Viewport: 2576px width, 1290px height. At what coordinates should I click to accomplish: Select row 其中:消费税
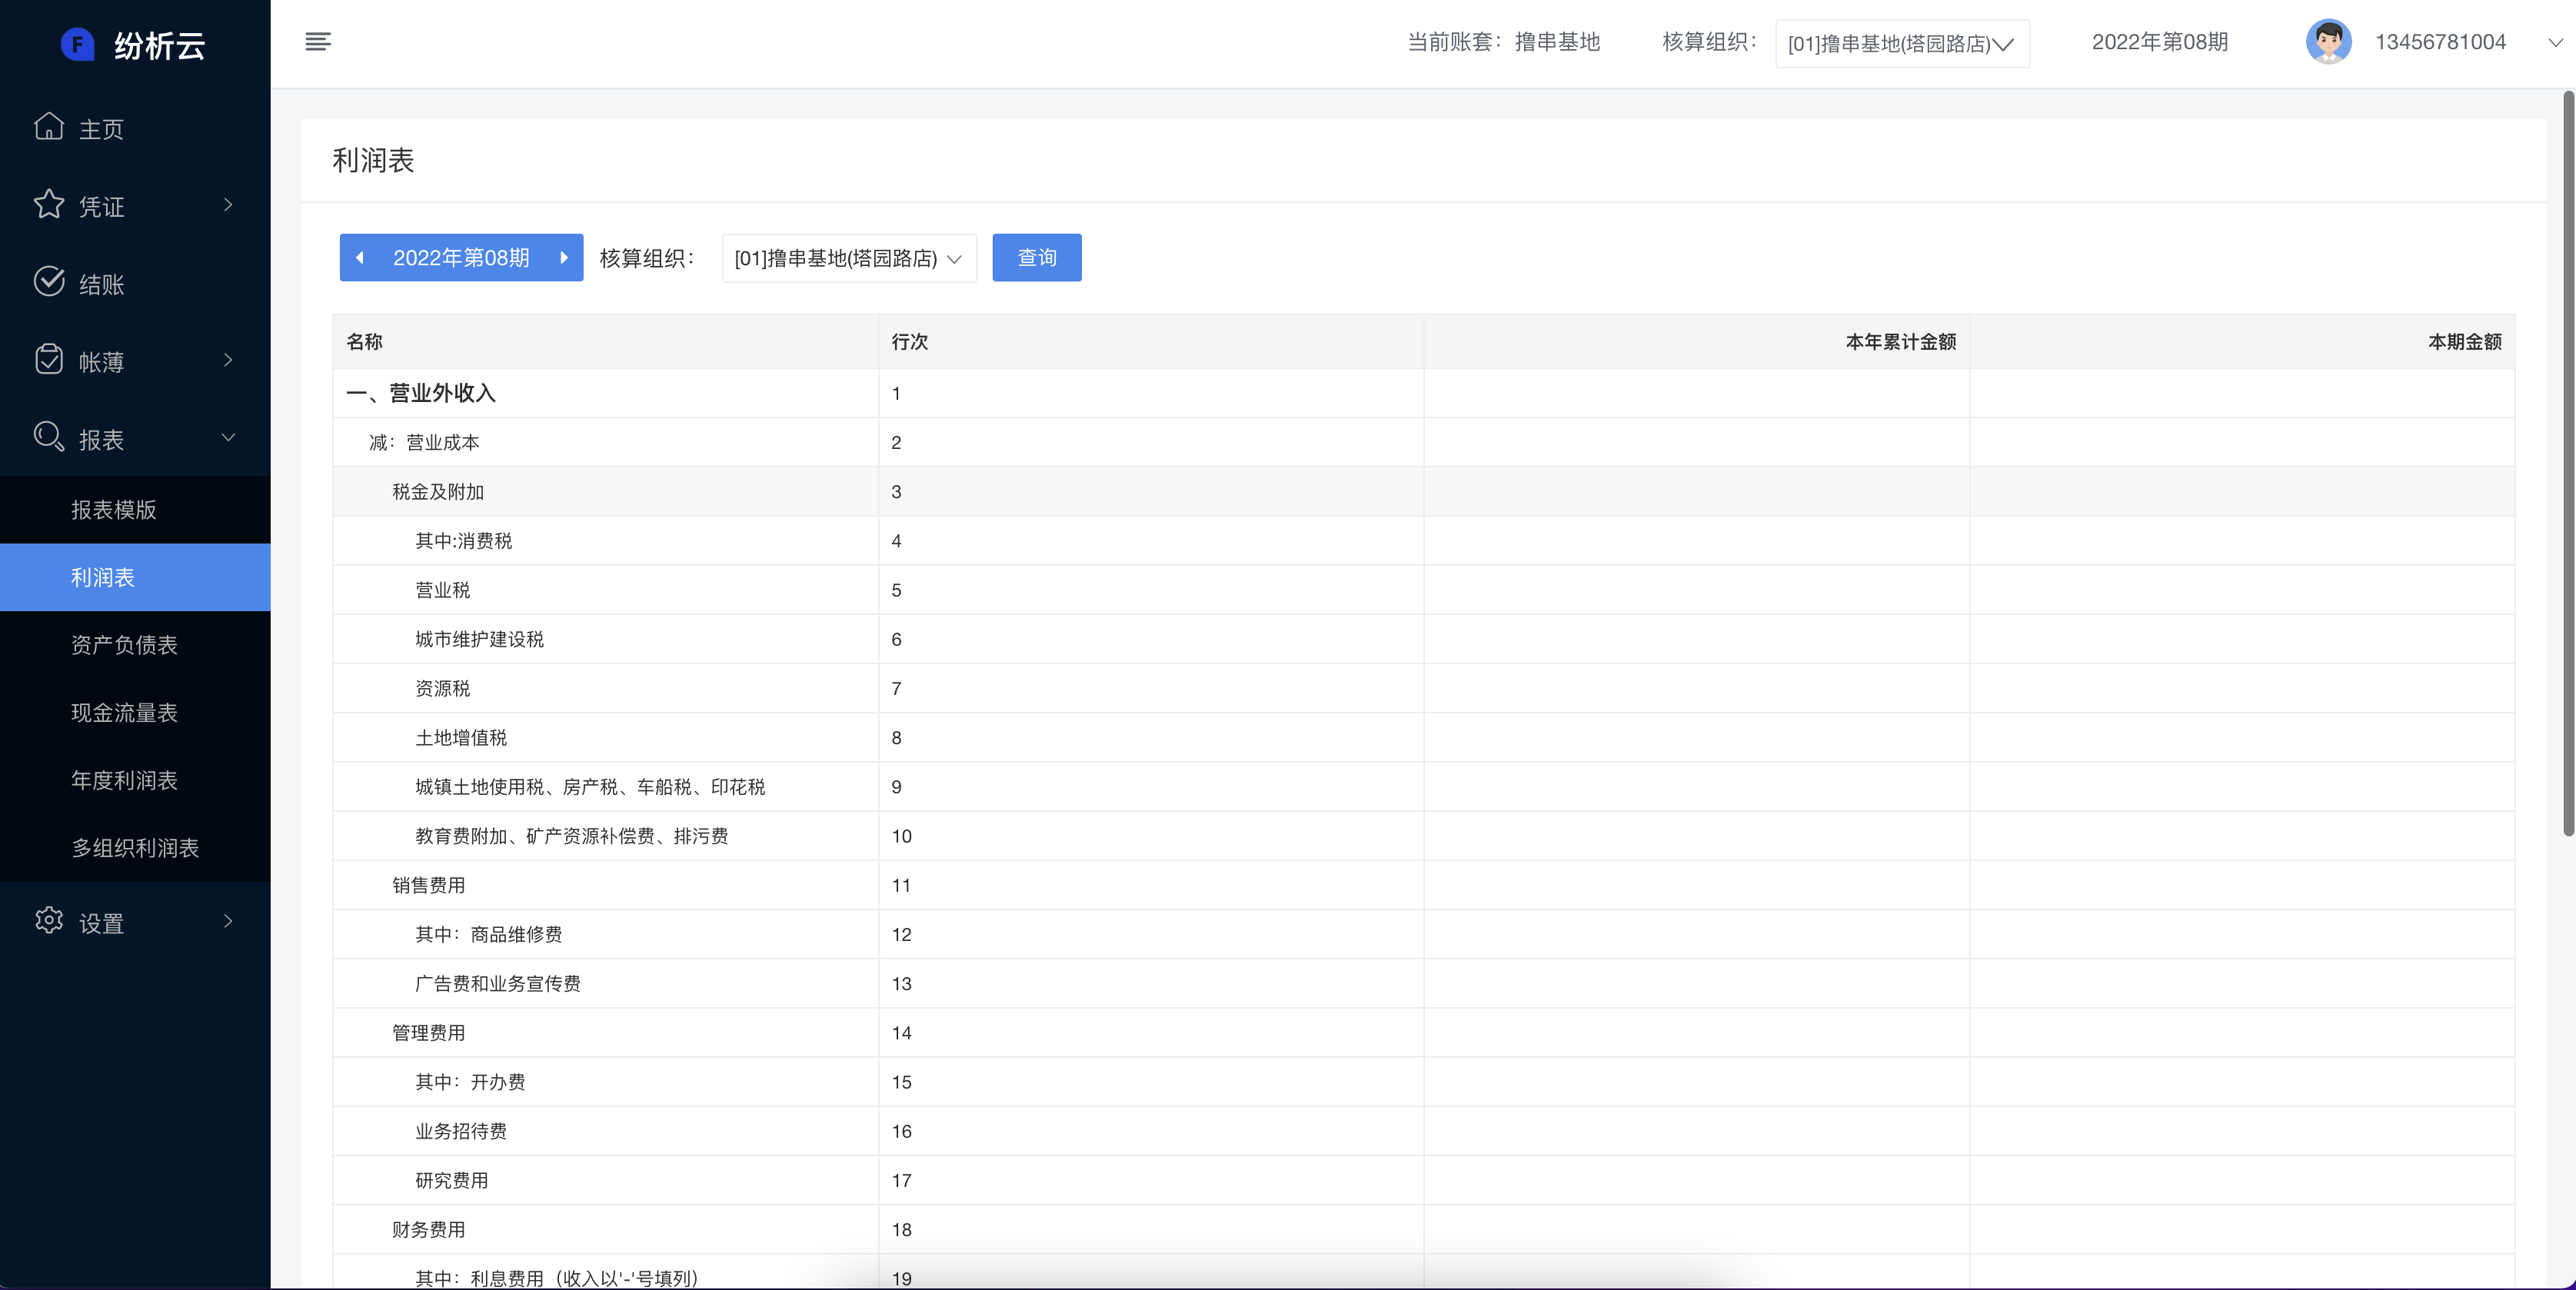pyautogui.click(x=1424, y=541)
